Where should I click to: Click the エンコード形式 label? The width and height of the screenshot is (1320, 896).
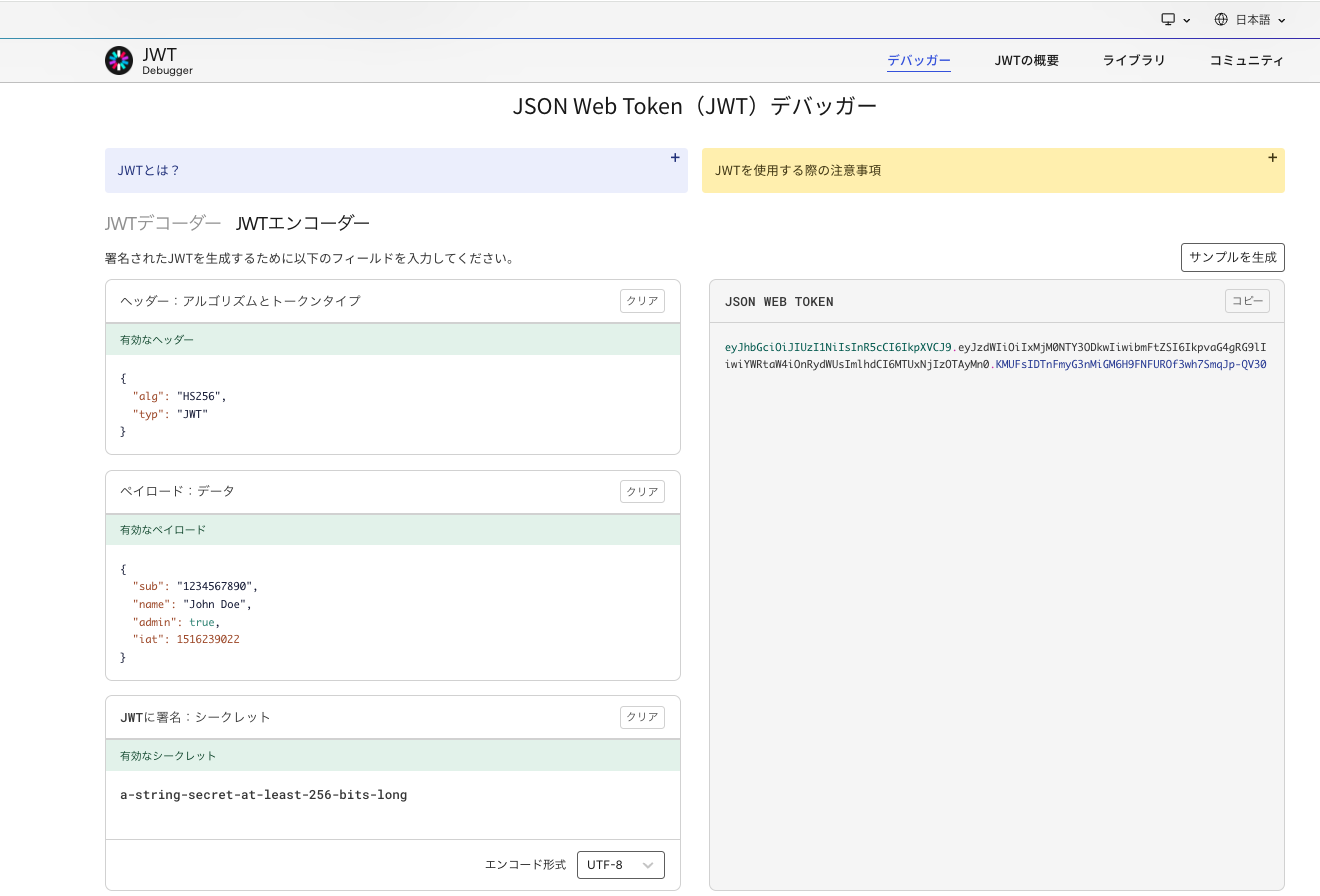[525, 865]
